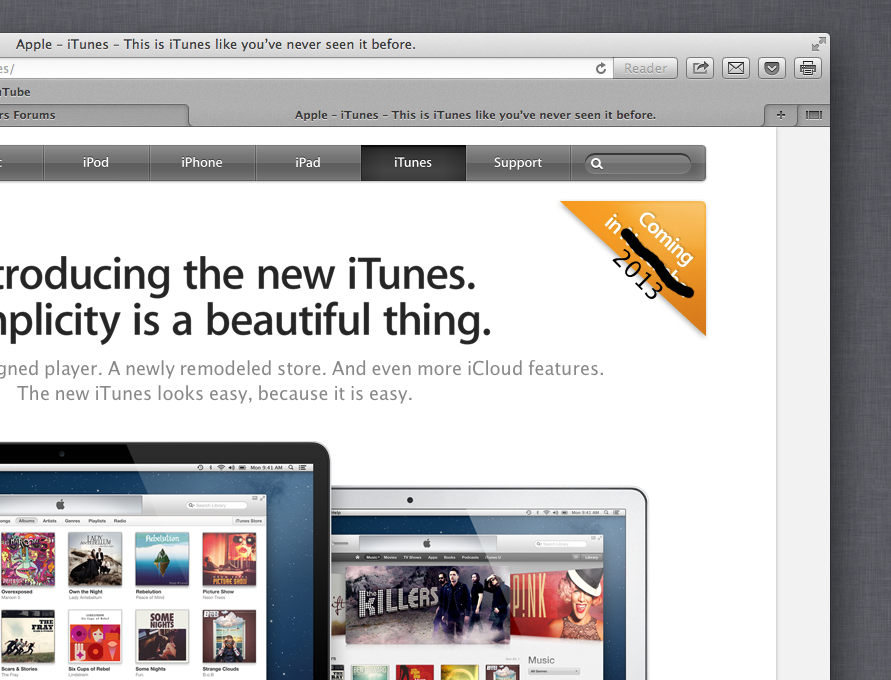Click the Artists tab in iTunes library
The width and height of the screenshot is (891, 680).
click(49, 521)
